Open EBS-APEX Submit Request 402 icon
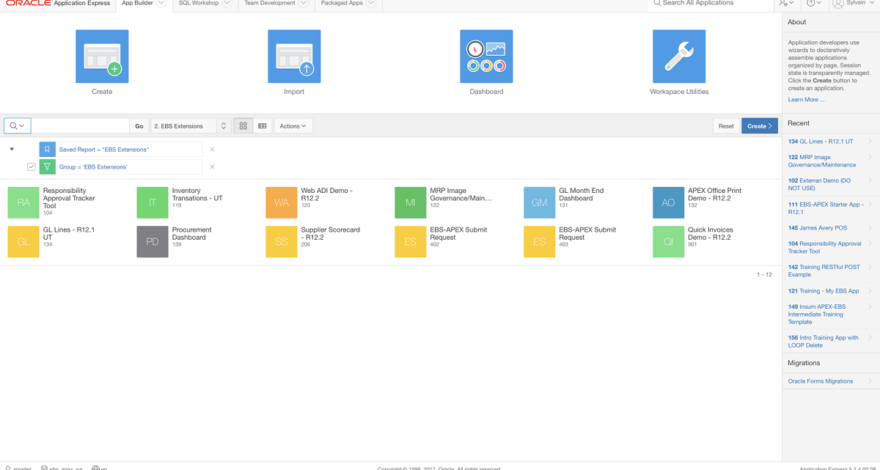This screenshot has width=880, height=470. pyautogui.click(x=410, y=242)
